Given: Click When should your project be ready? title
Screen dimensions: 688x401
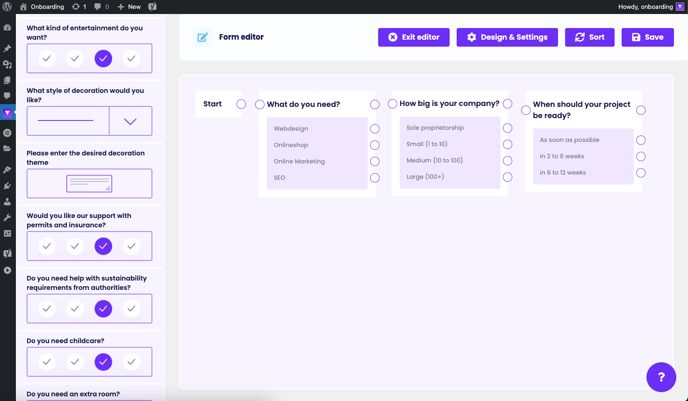Looking at the screenshot, I should click(581, 110).
